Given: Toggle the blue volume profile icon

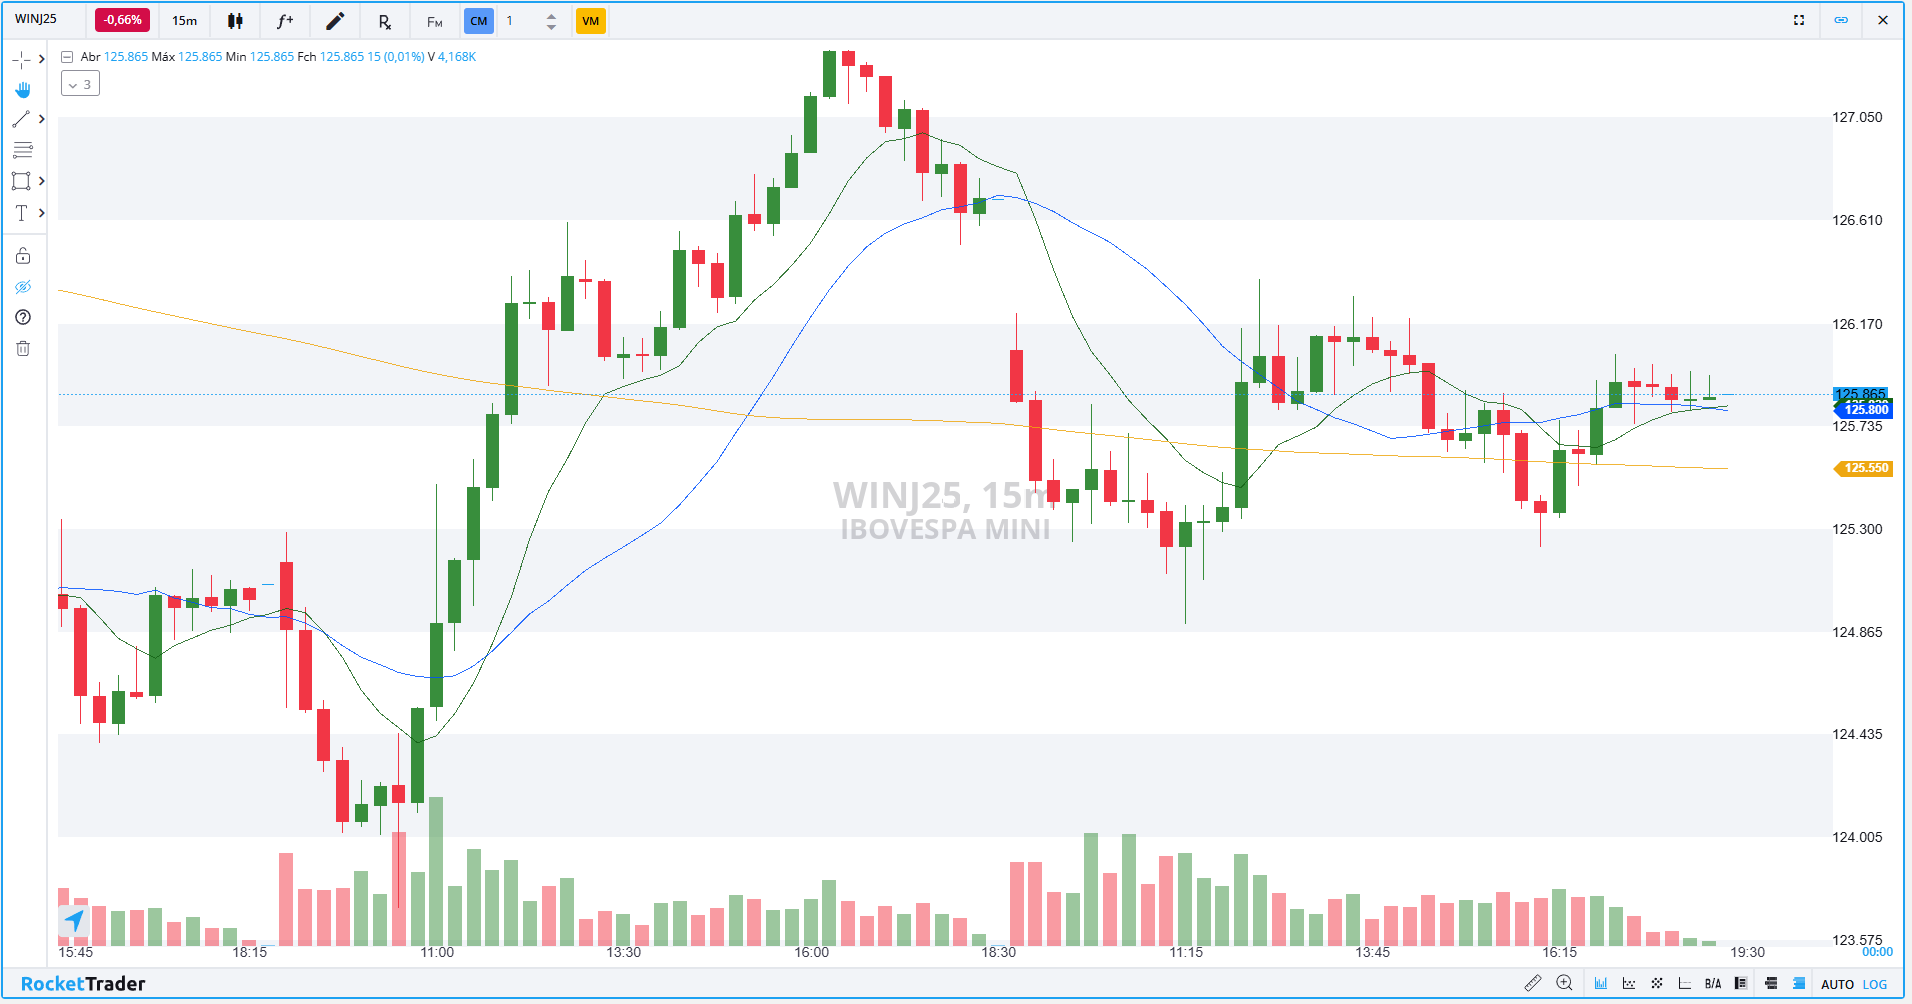Looking at the screenshot, I should pyautogui.click(x=1799, y=983).
